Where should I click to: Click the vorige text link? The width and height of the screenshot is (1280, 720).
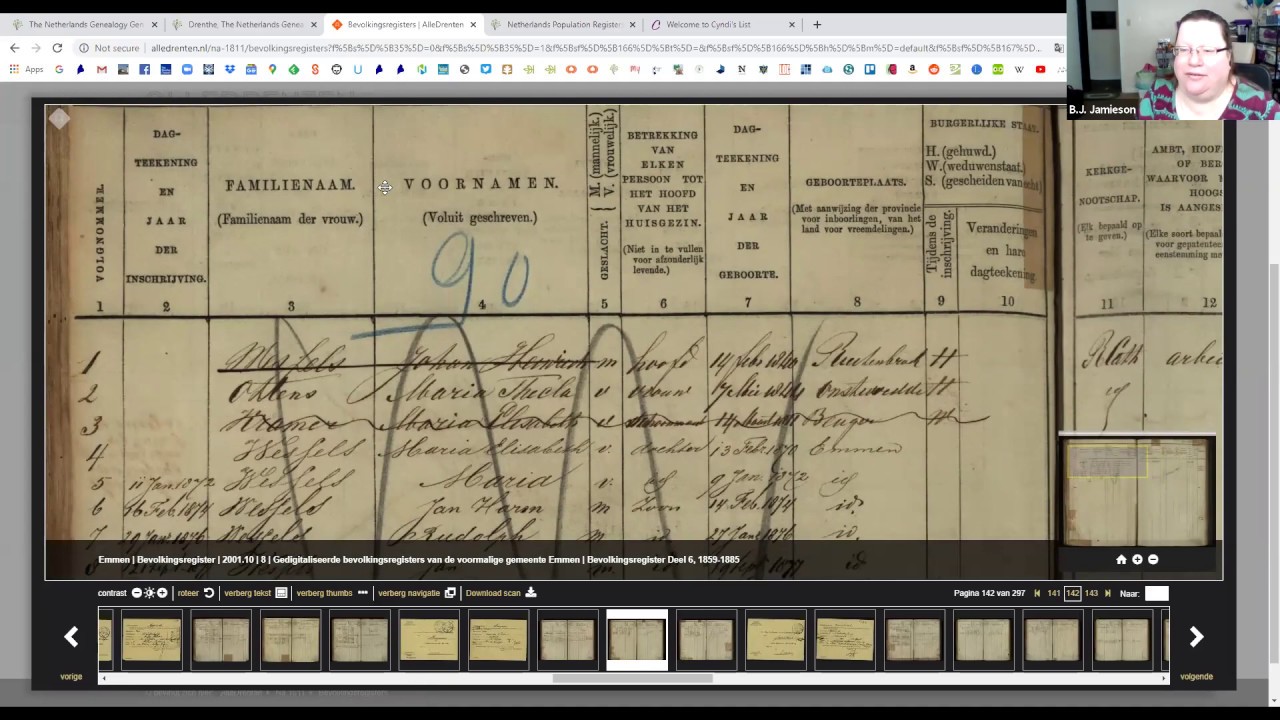tap(71, 677)
